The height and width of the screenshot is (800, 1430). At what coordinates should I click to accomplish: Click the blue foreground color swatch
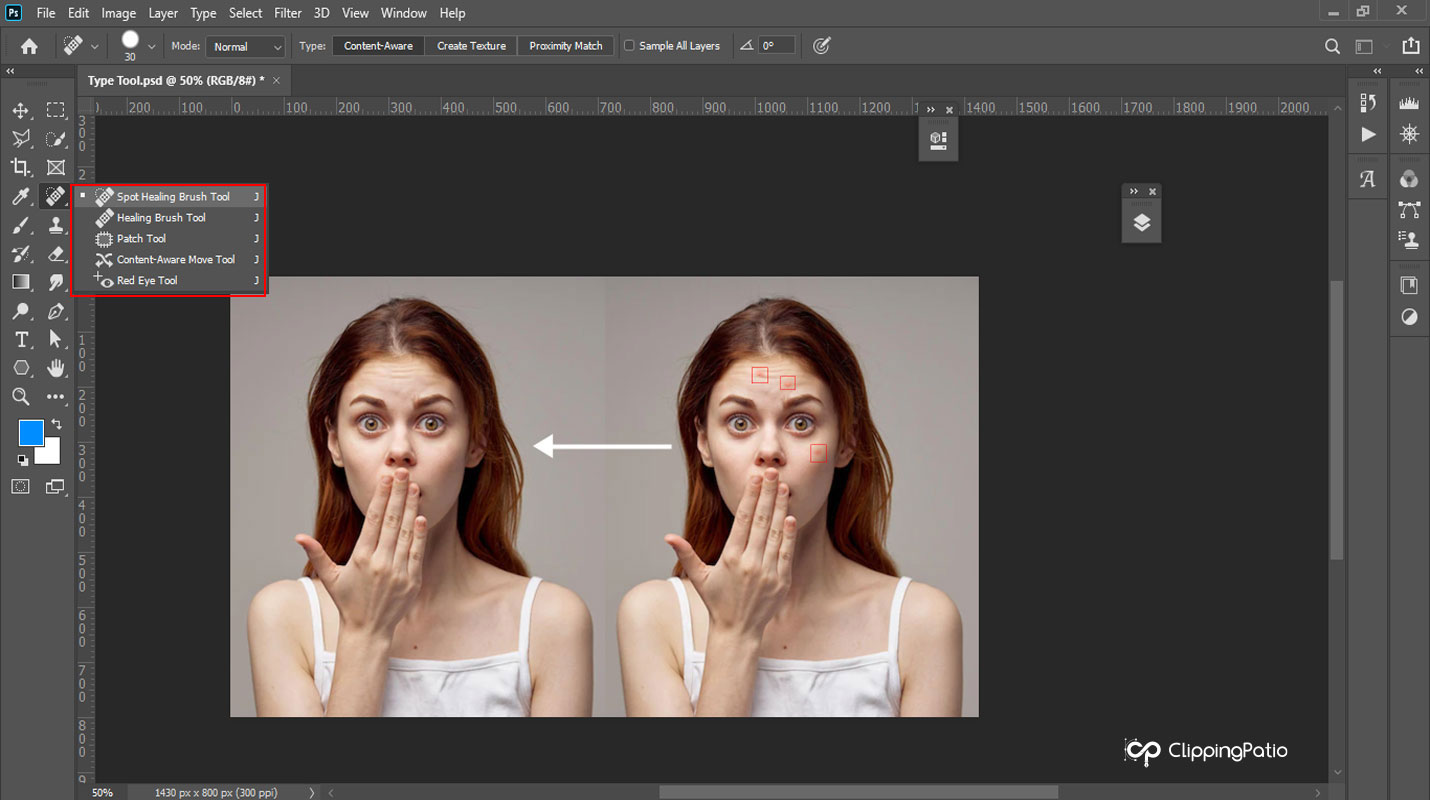[31, 433]
